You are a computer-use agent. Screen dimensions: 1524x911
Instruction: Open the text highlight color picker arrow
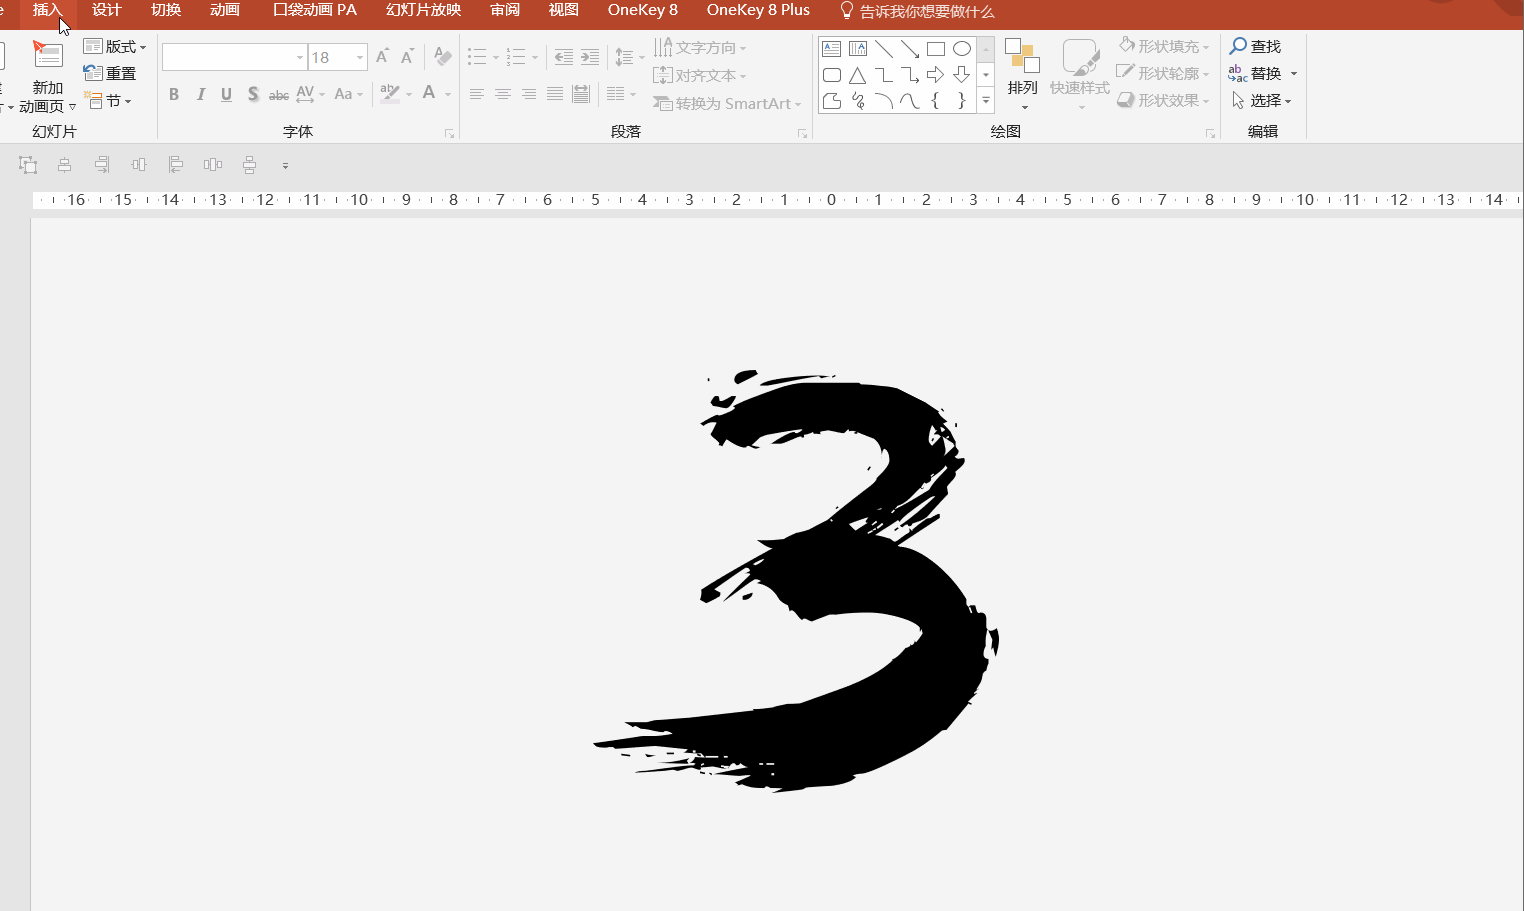click(x=409, y=94)
